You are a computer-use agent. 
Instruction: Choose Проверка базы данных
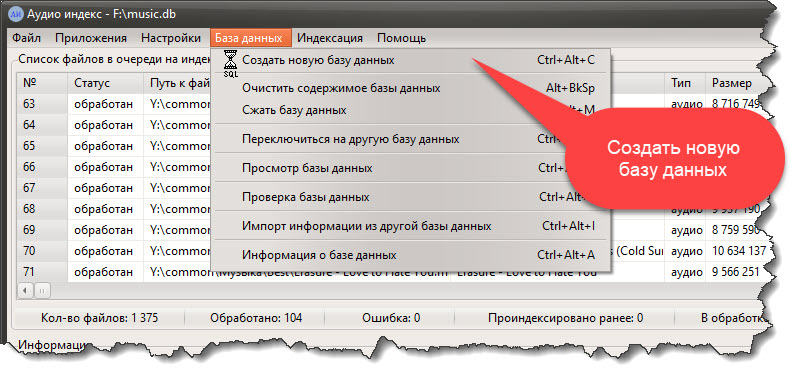(x=411, y=197)
